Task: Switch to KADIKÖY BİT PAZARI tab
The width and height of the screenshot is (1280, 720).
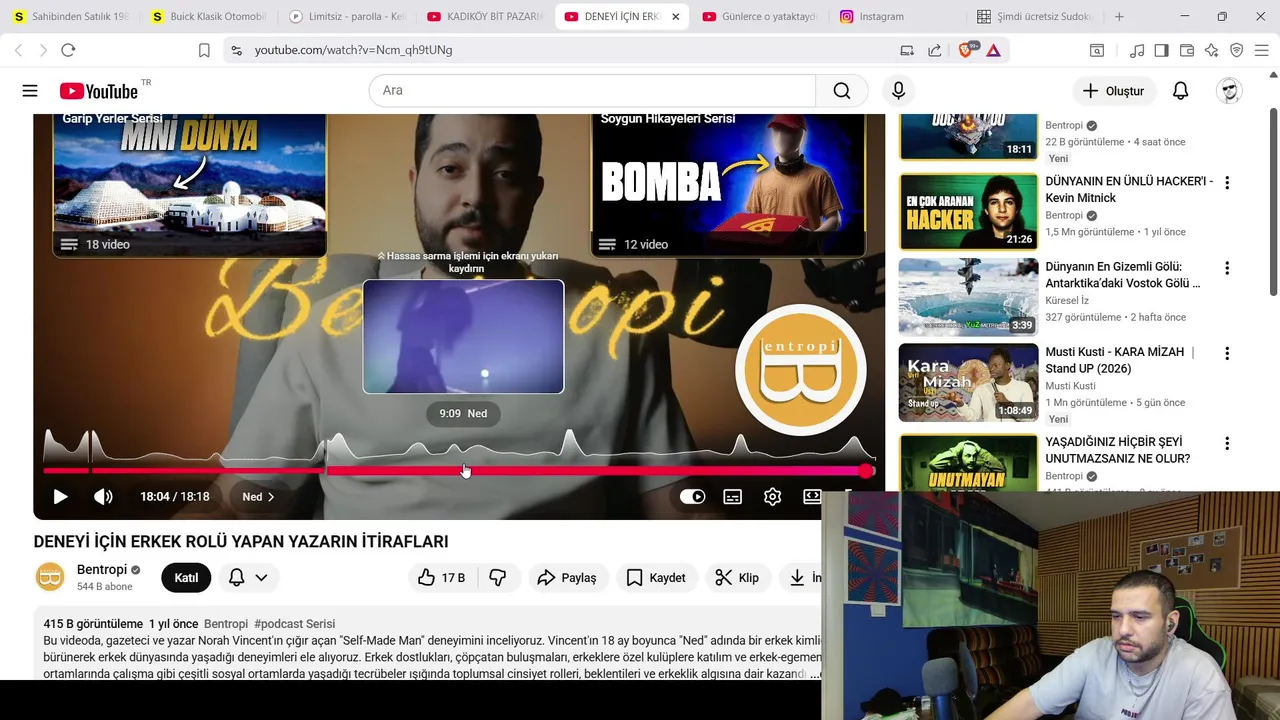Action: click(x=484, y=17)
